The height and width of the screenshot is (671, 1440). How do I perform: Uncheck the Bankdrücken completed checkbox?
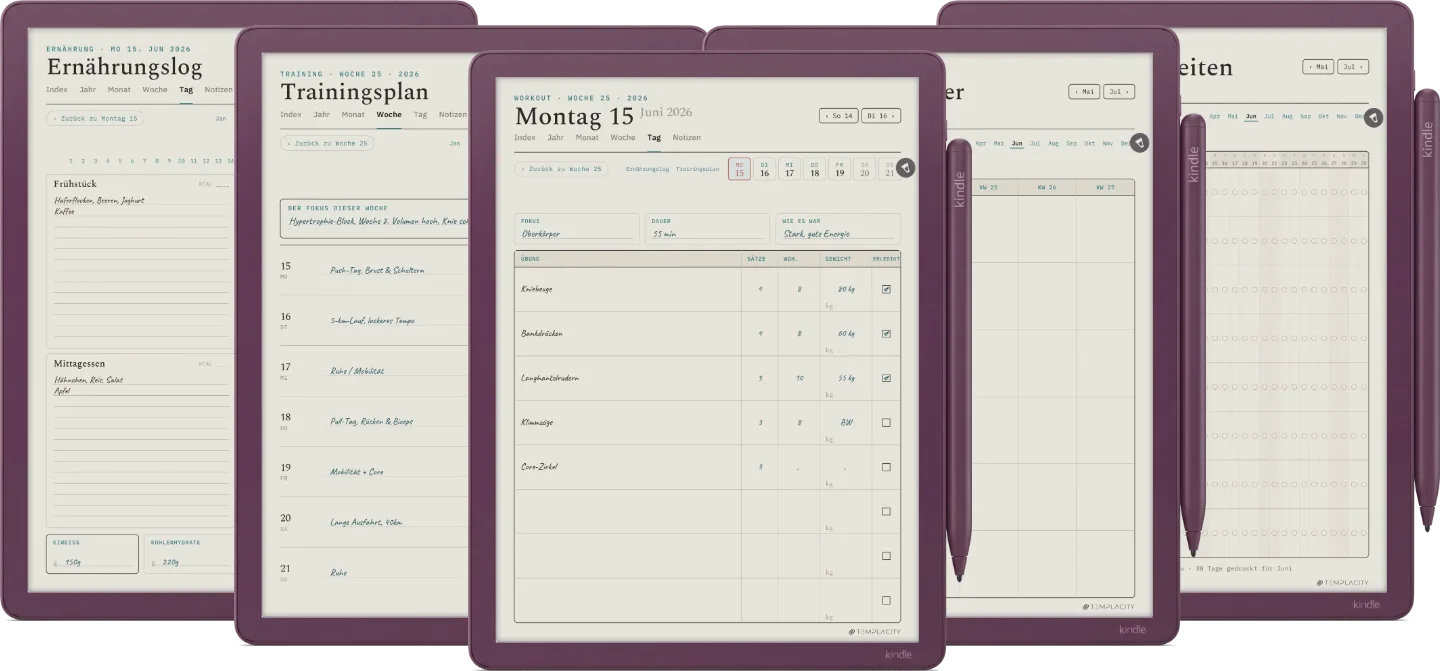point(886,334)
